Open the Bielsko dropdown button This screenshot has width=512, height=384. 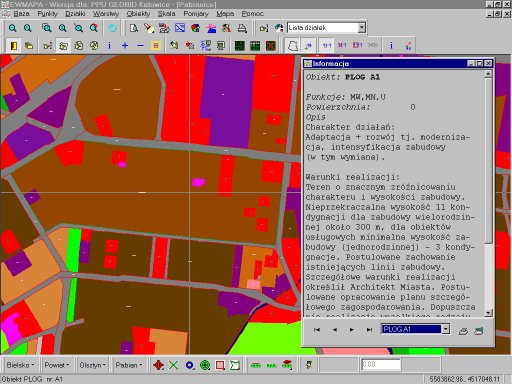(x=20, y=365)
